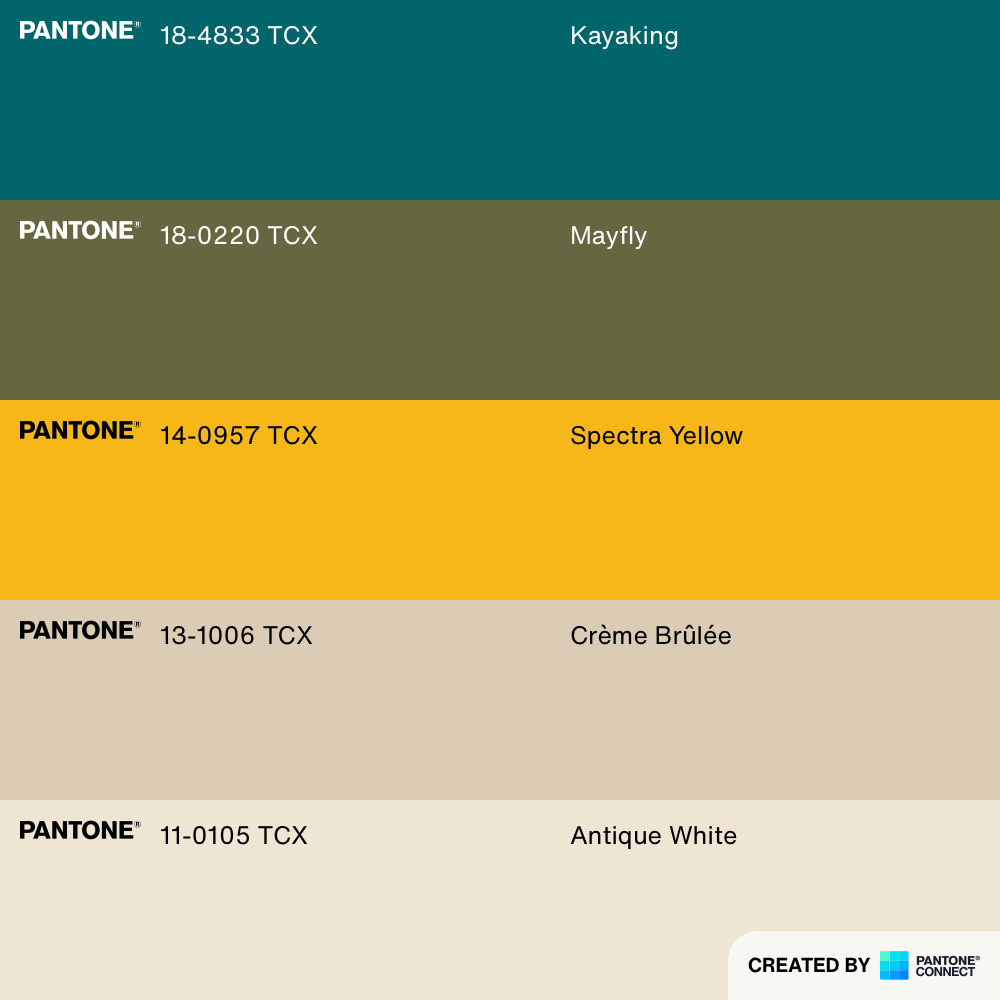Click the color name "Kayaking"
Screen dimensions: 1000x1000
624,36
